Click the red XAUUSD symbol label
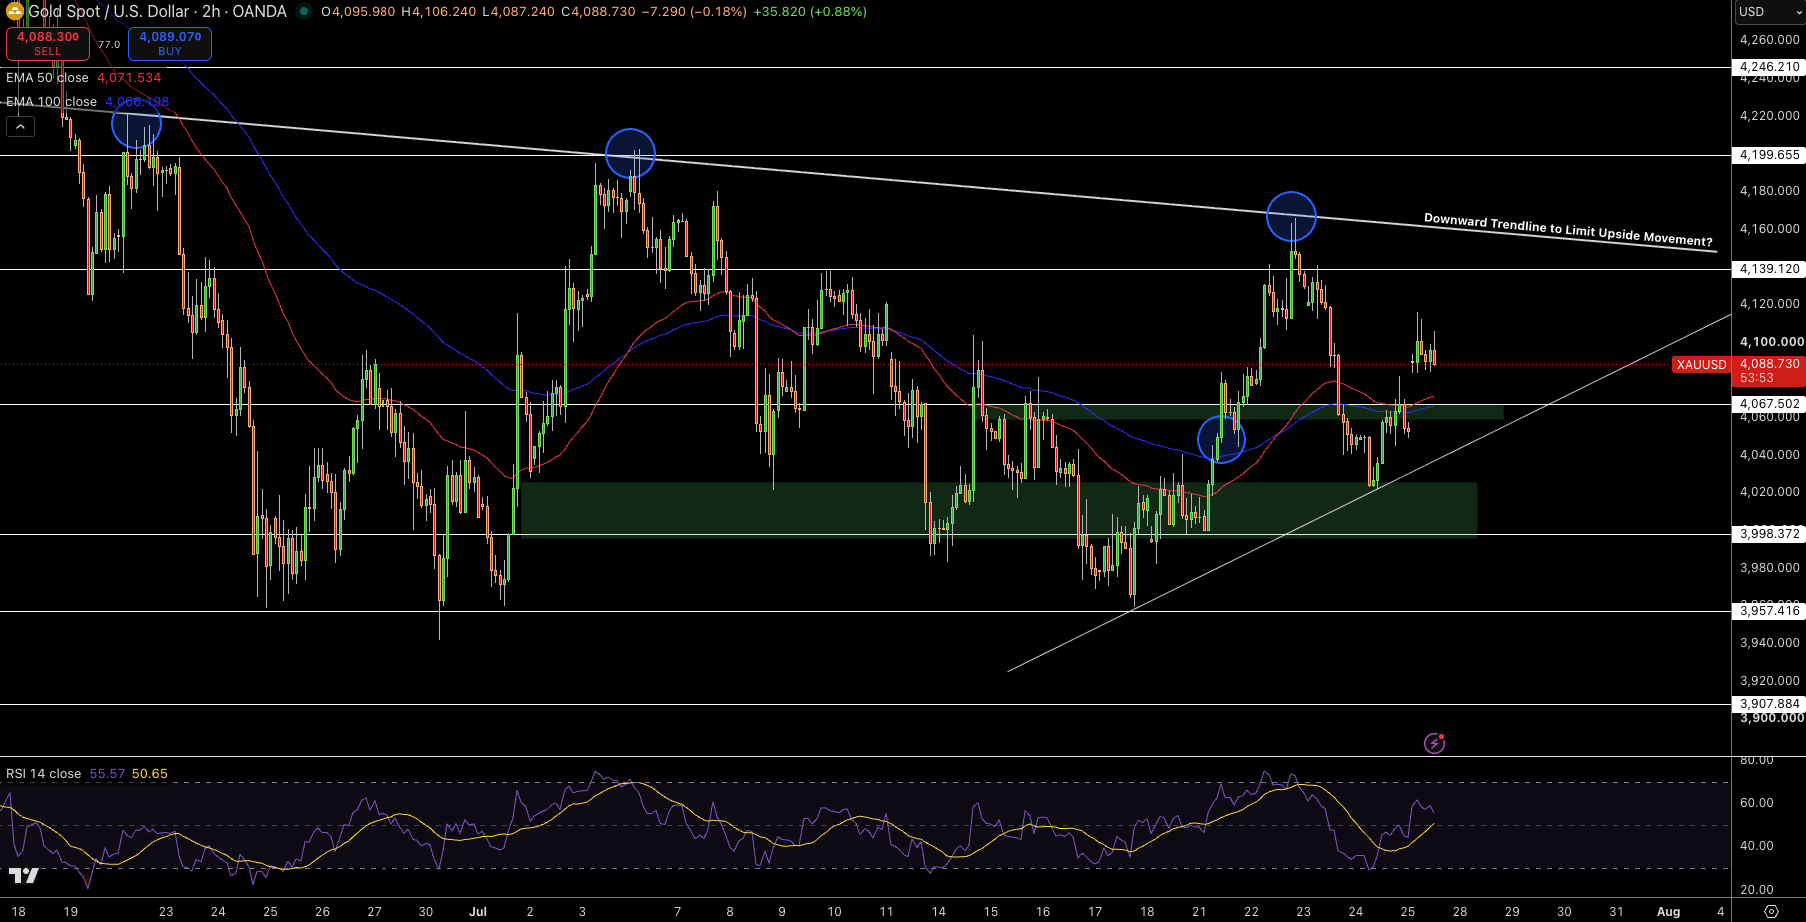This screenshot has height=922, width=1806. (1701, 365)
